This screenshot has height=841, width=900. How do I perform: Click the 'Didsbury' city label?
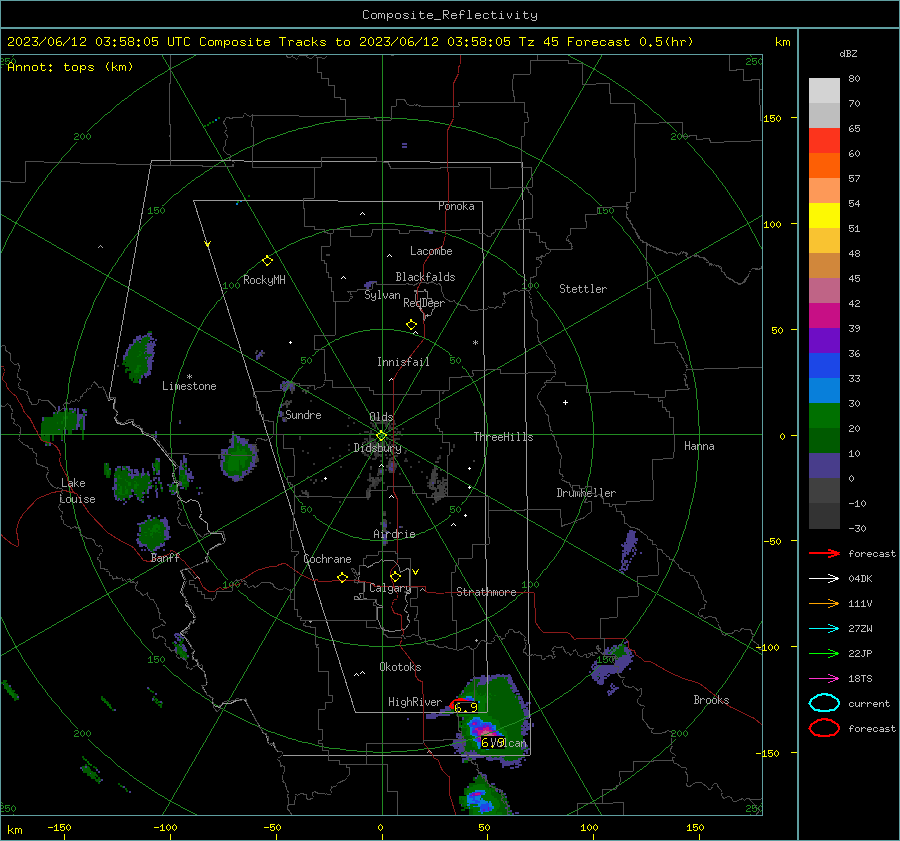tap(378, 448)
